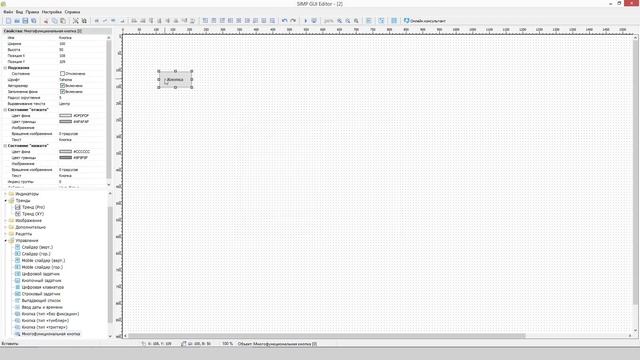Screen dimensions: 640x360
Task: Collapse the Тренды tree folder
Action: click(6, 201)
